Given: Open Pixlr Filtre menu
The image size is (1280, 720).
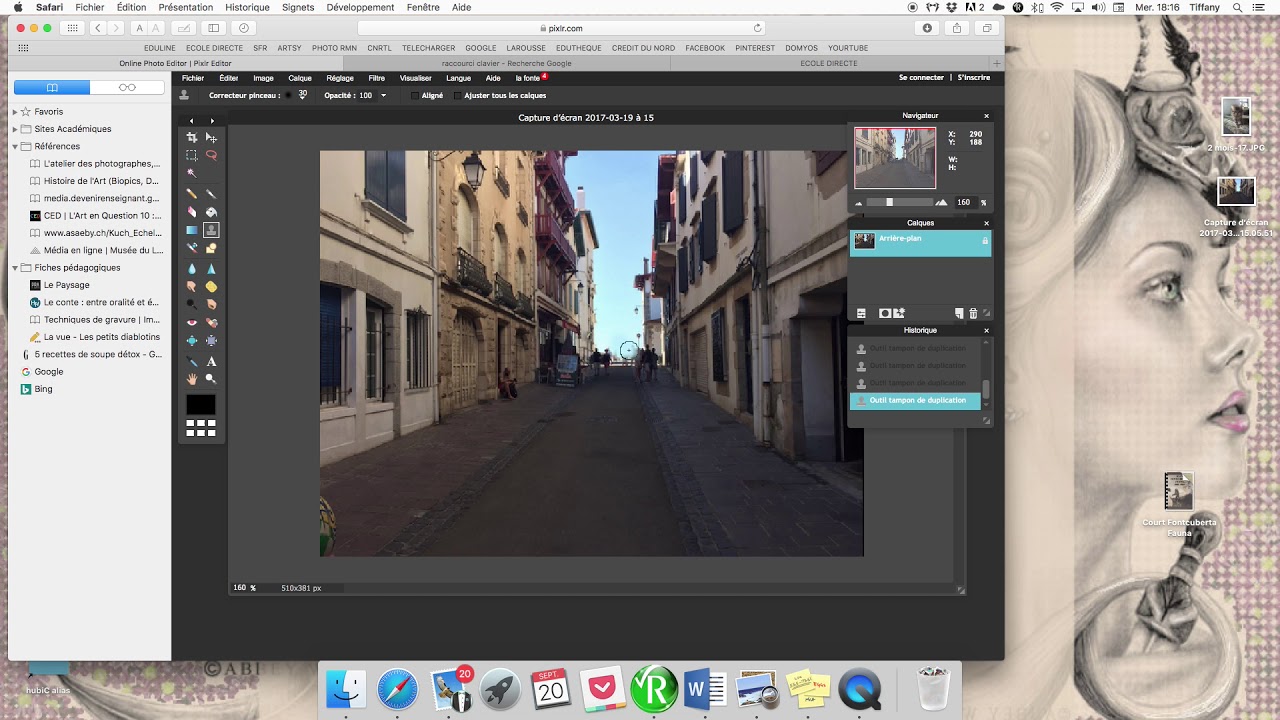Looking at the screenshot, I should pyautogui.click(x=377, y=78).
